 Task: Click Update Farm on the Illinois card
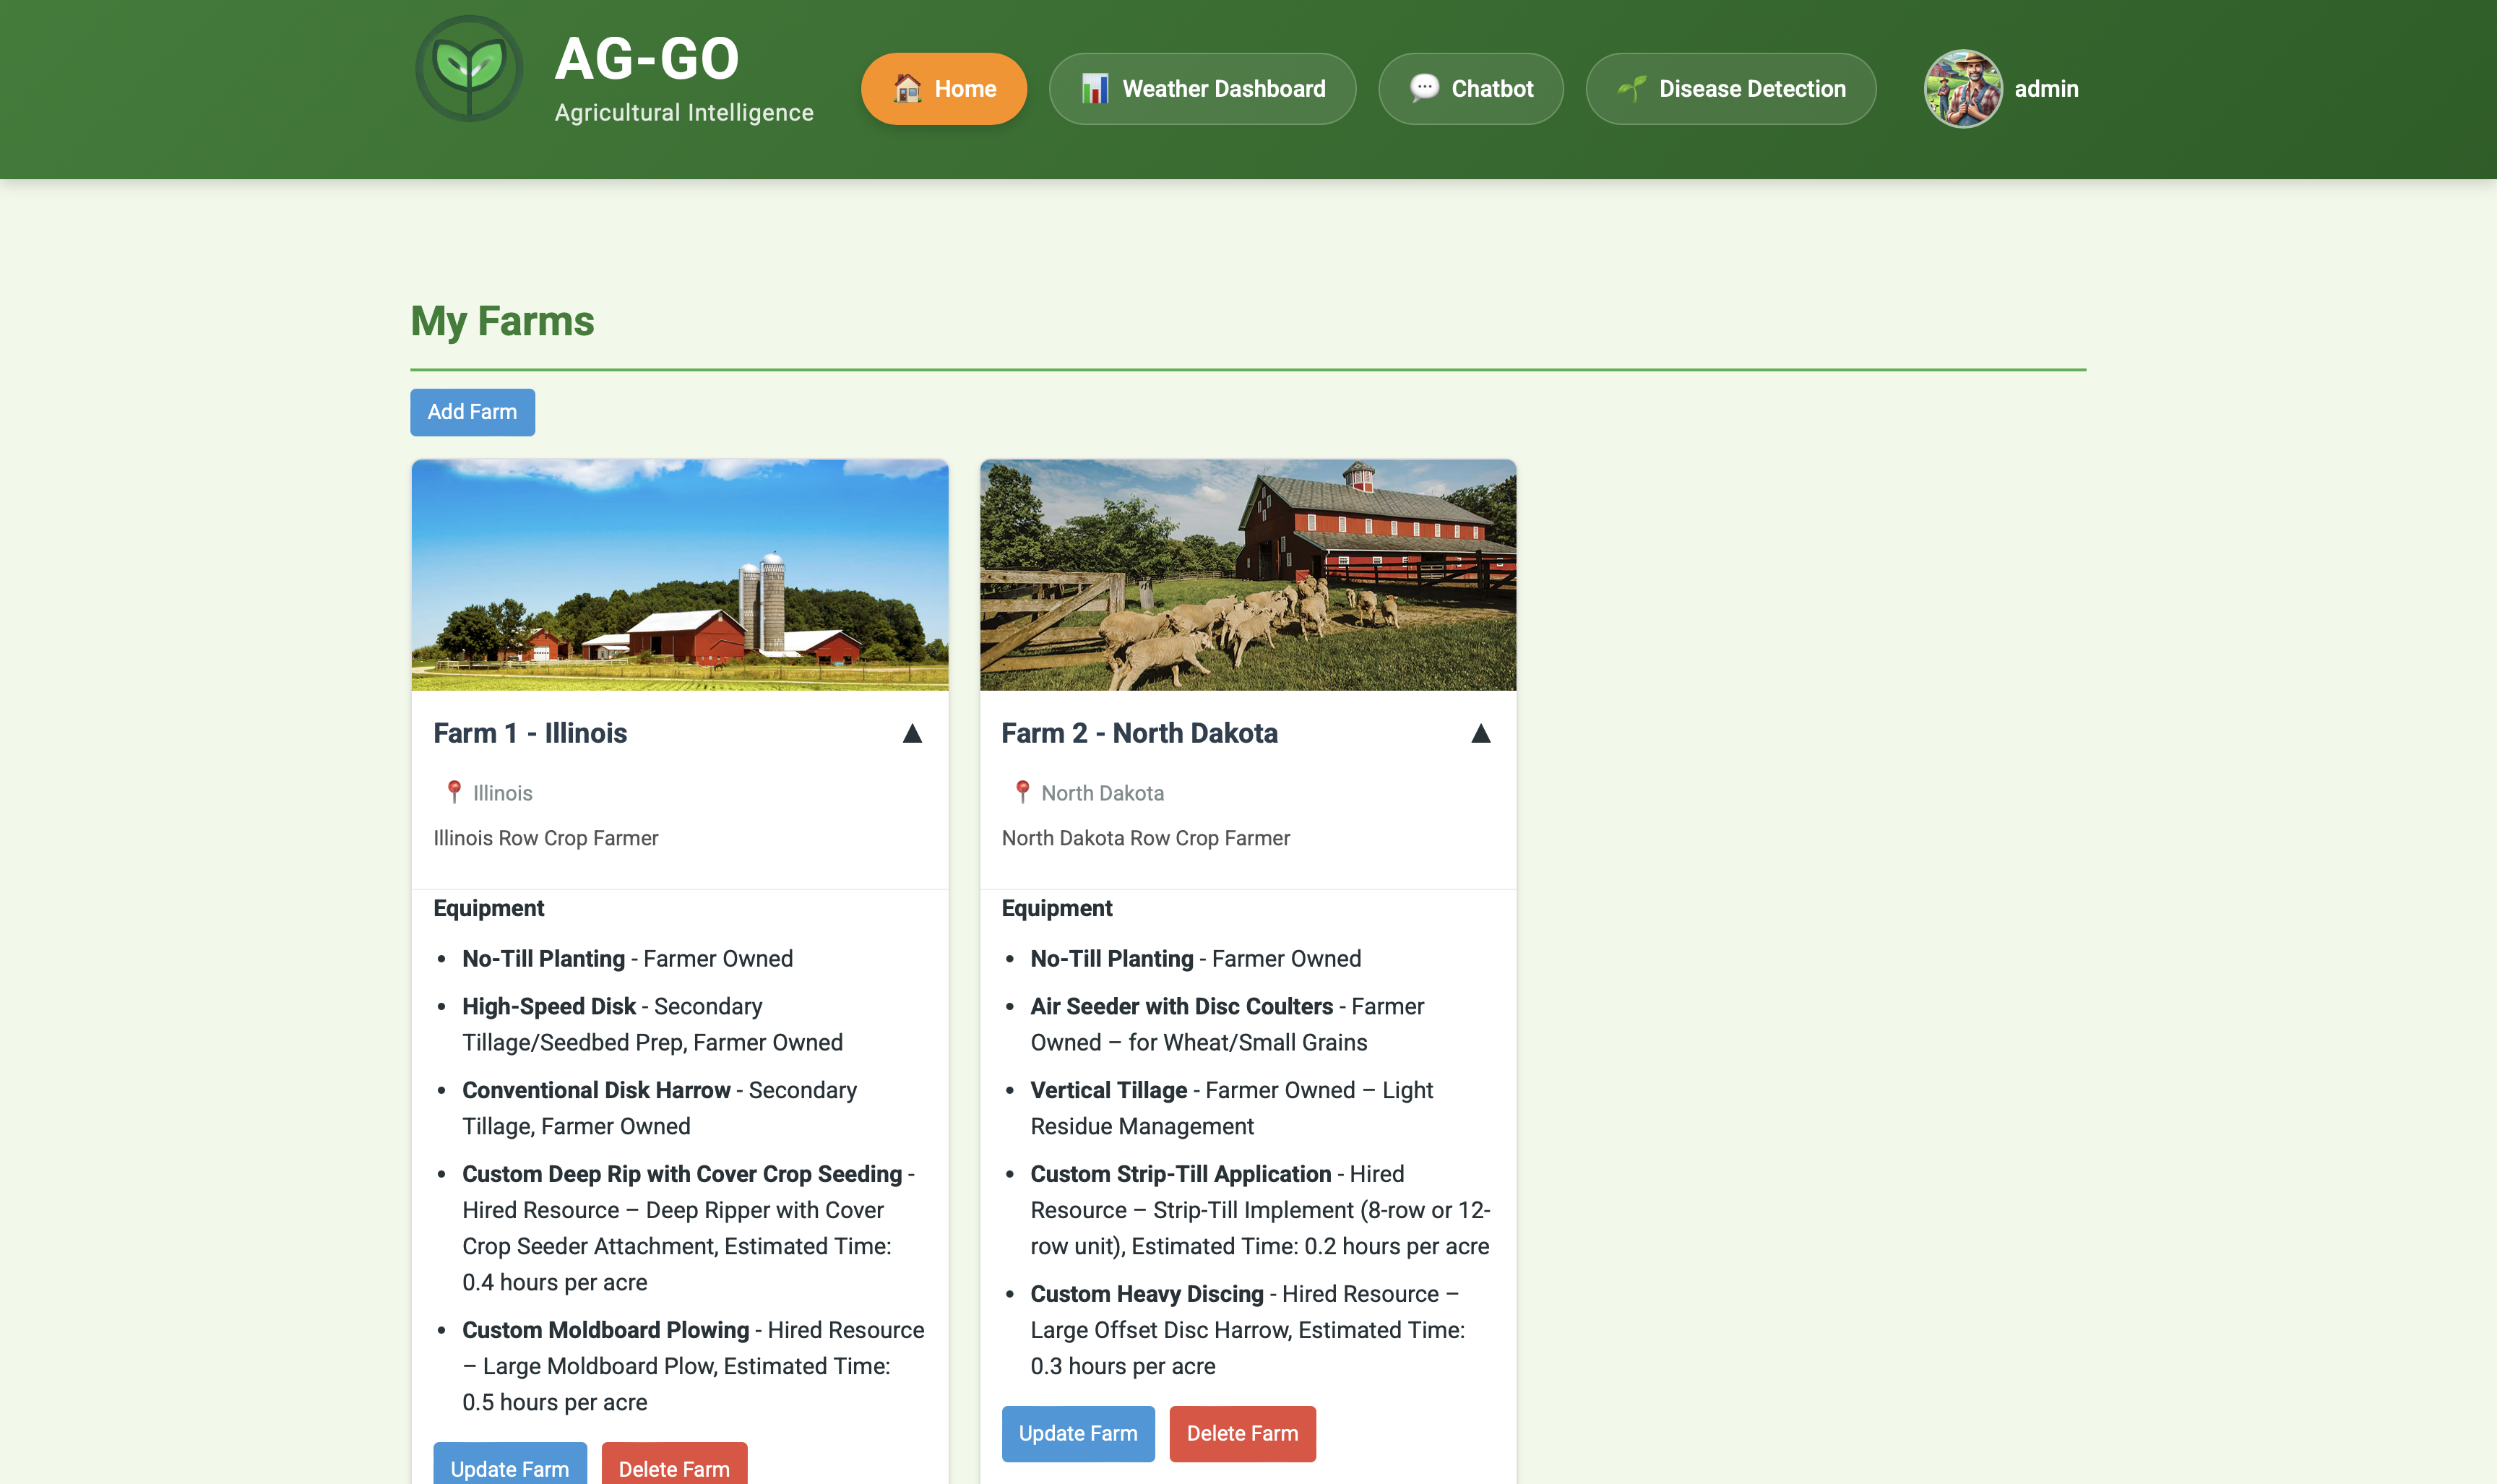pyautogui.click(x=509, y=1466)
